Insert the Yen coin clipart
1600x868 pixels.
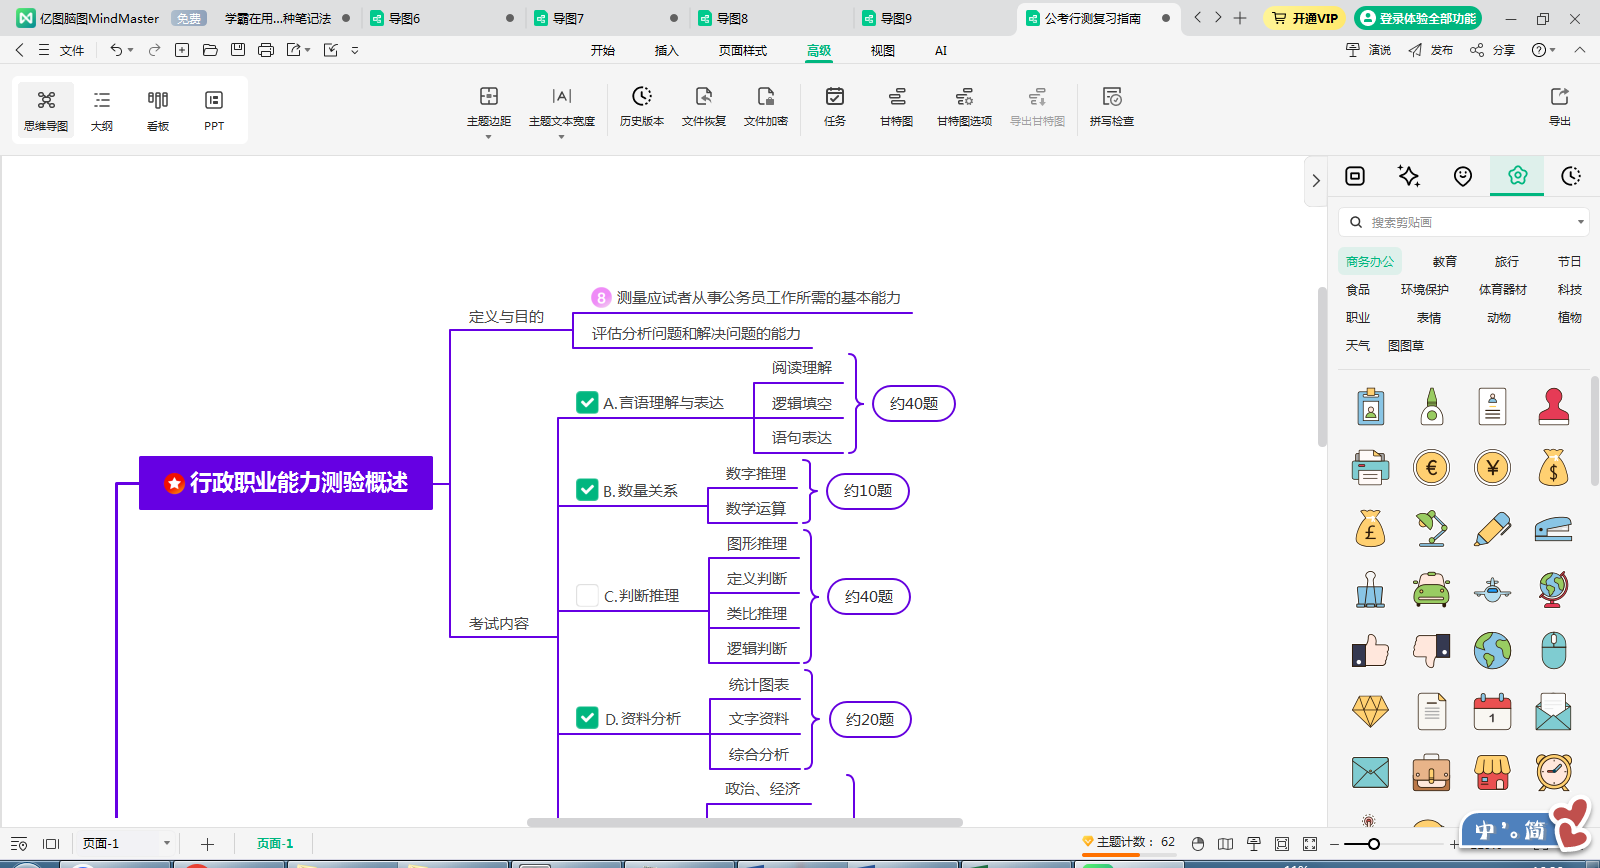pyautogui.click(x=1493, y=467)
